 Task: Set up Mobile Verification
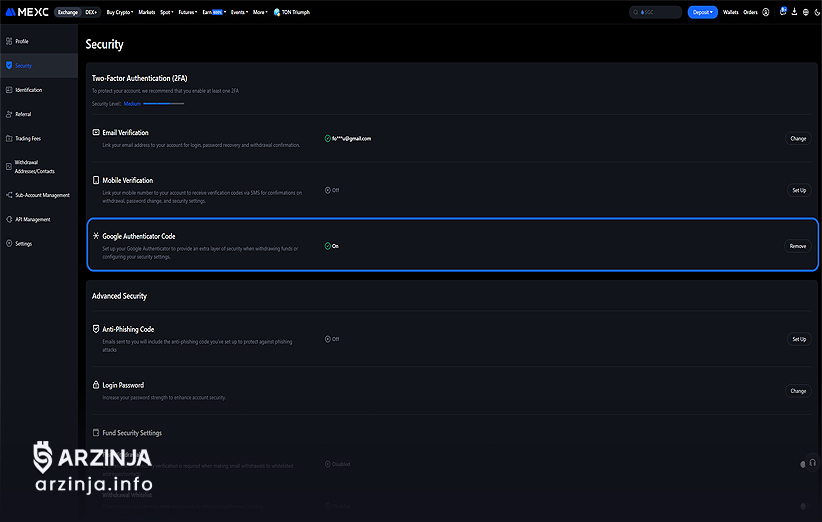pos(798,190)
